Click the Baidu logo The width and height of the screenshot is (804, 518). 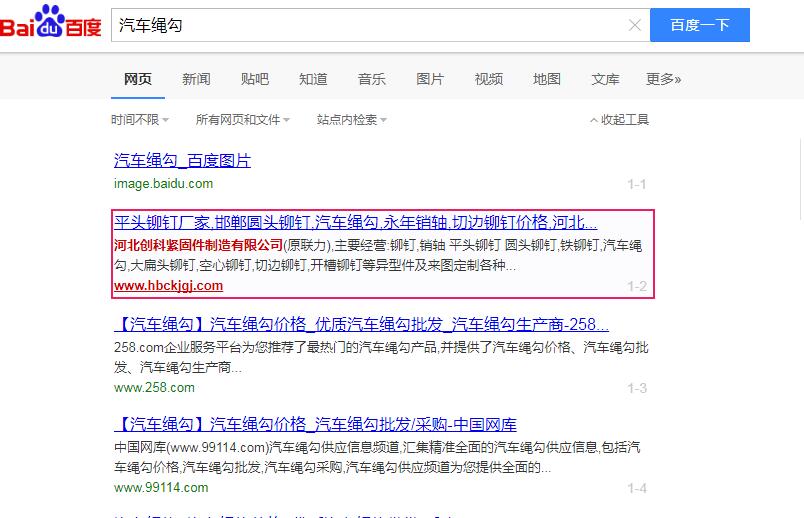point(51,24)
